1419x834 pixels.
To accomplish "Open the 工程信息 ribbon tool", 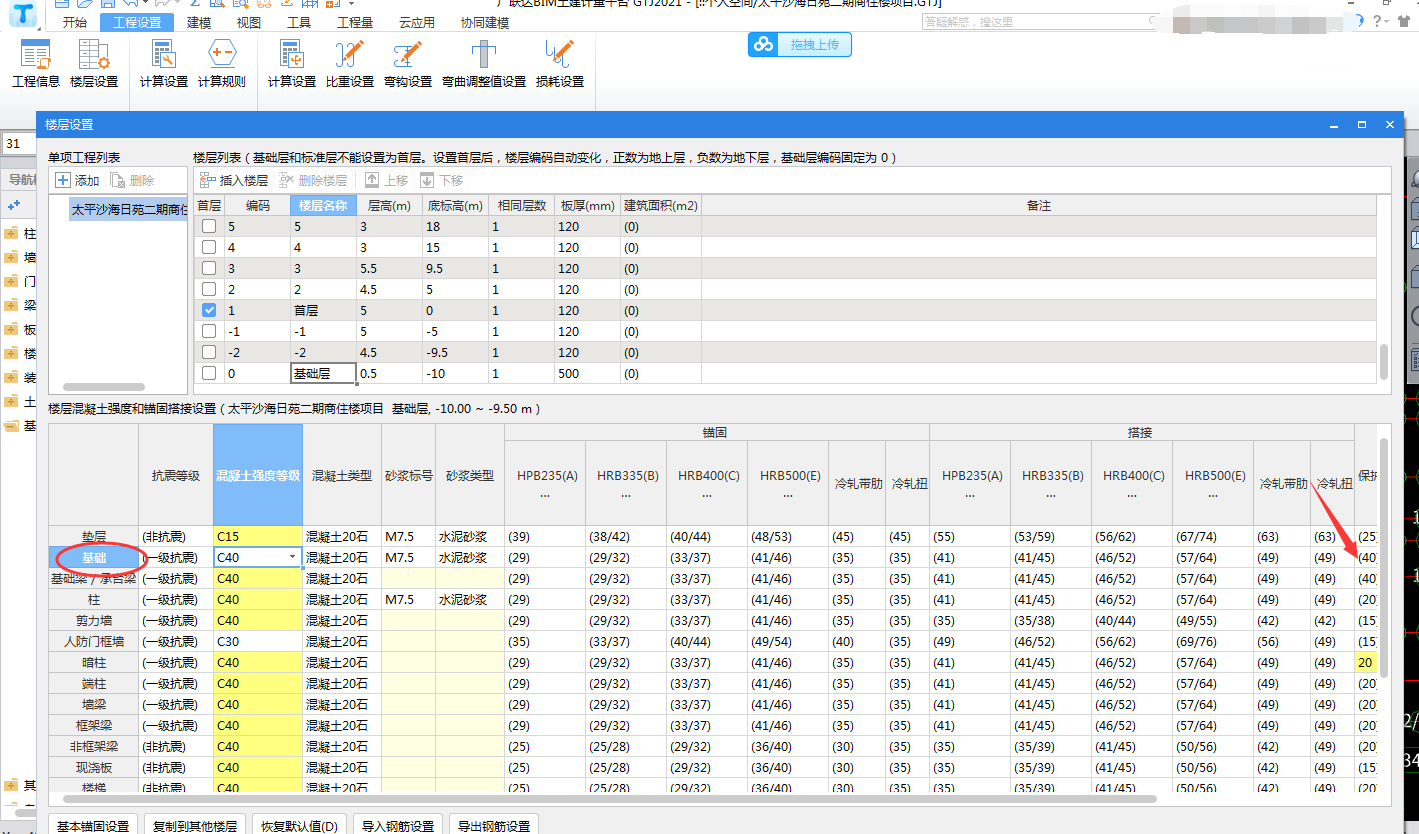I will 36,64.
